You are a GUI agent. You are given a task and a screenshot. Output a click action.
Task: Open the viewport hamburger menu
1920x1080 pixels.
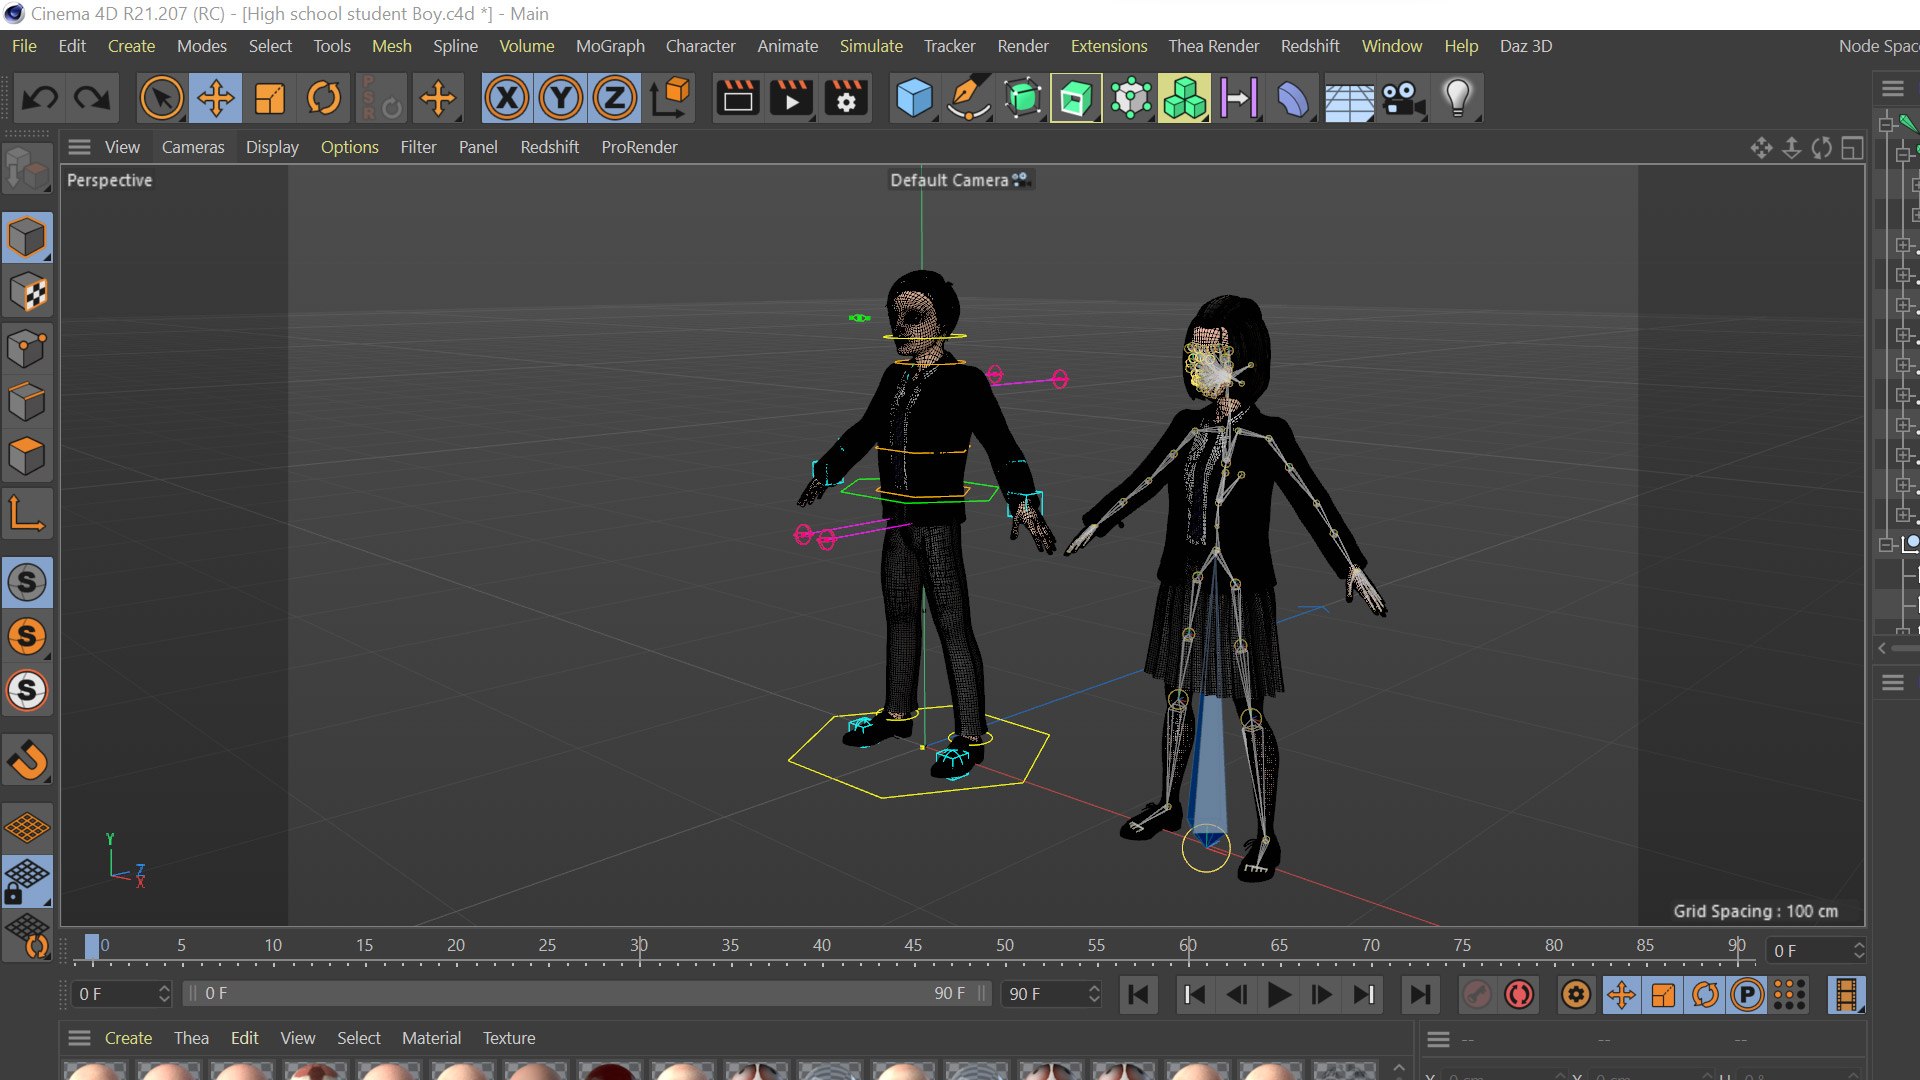80,147
